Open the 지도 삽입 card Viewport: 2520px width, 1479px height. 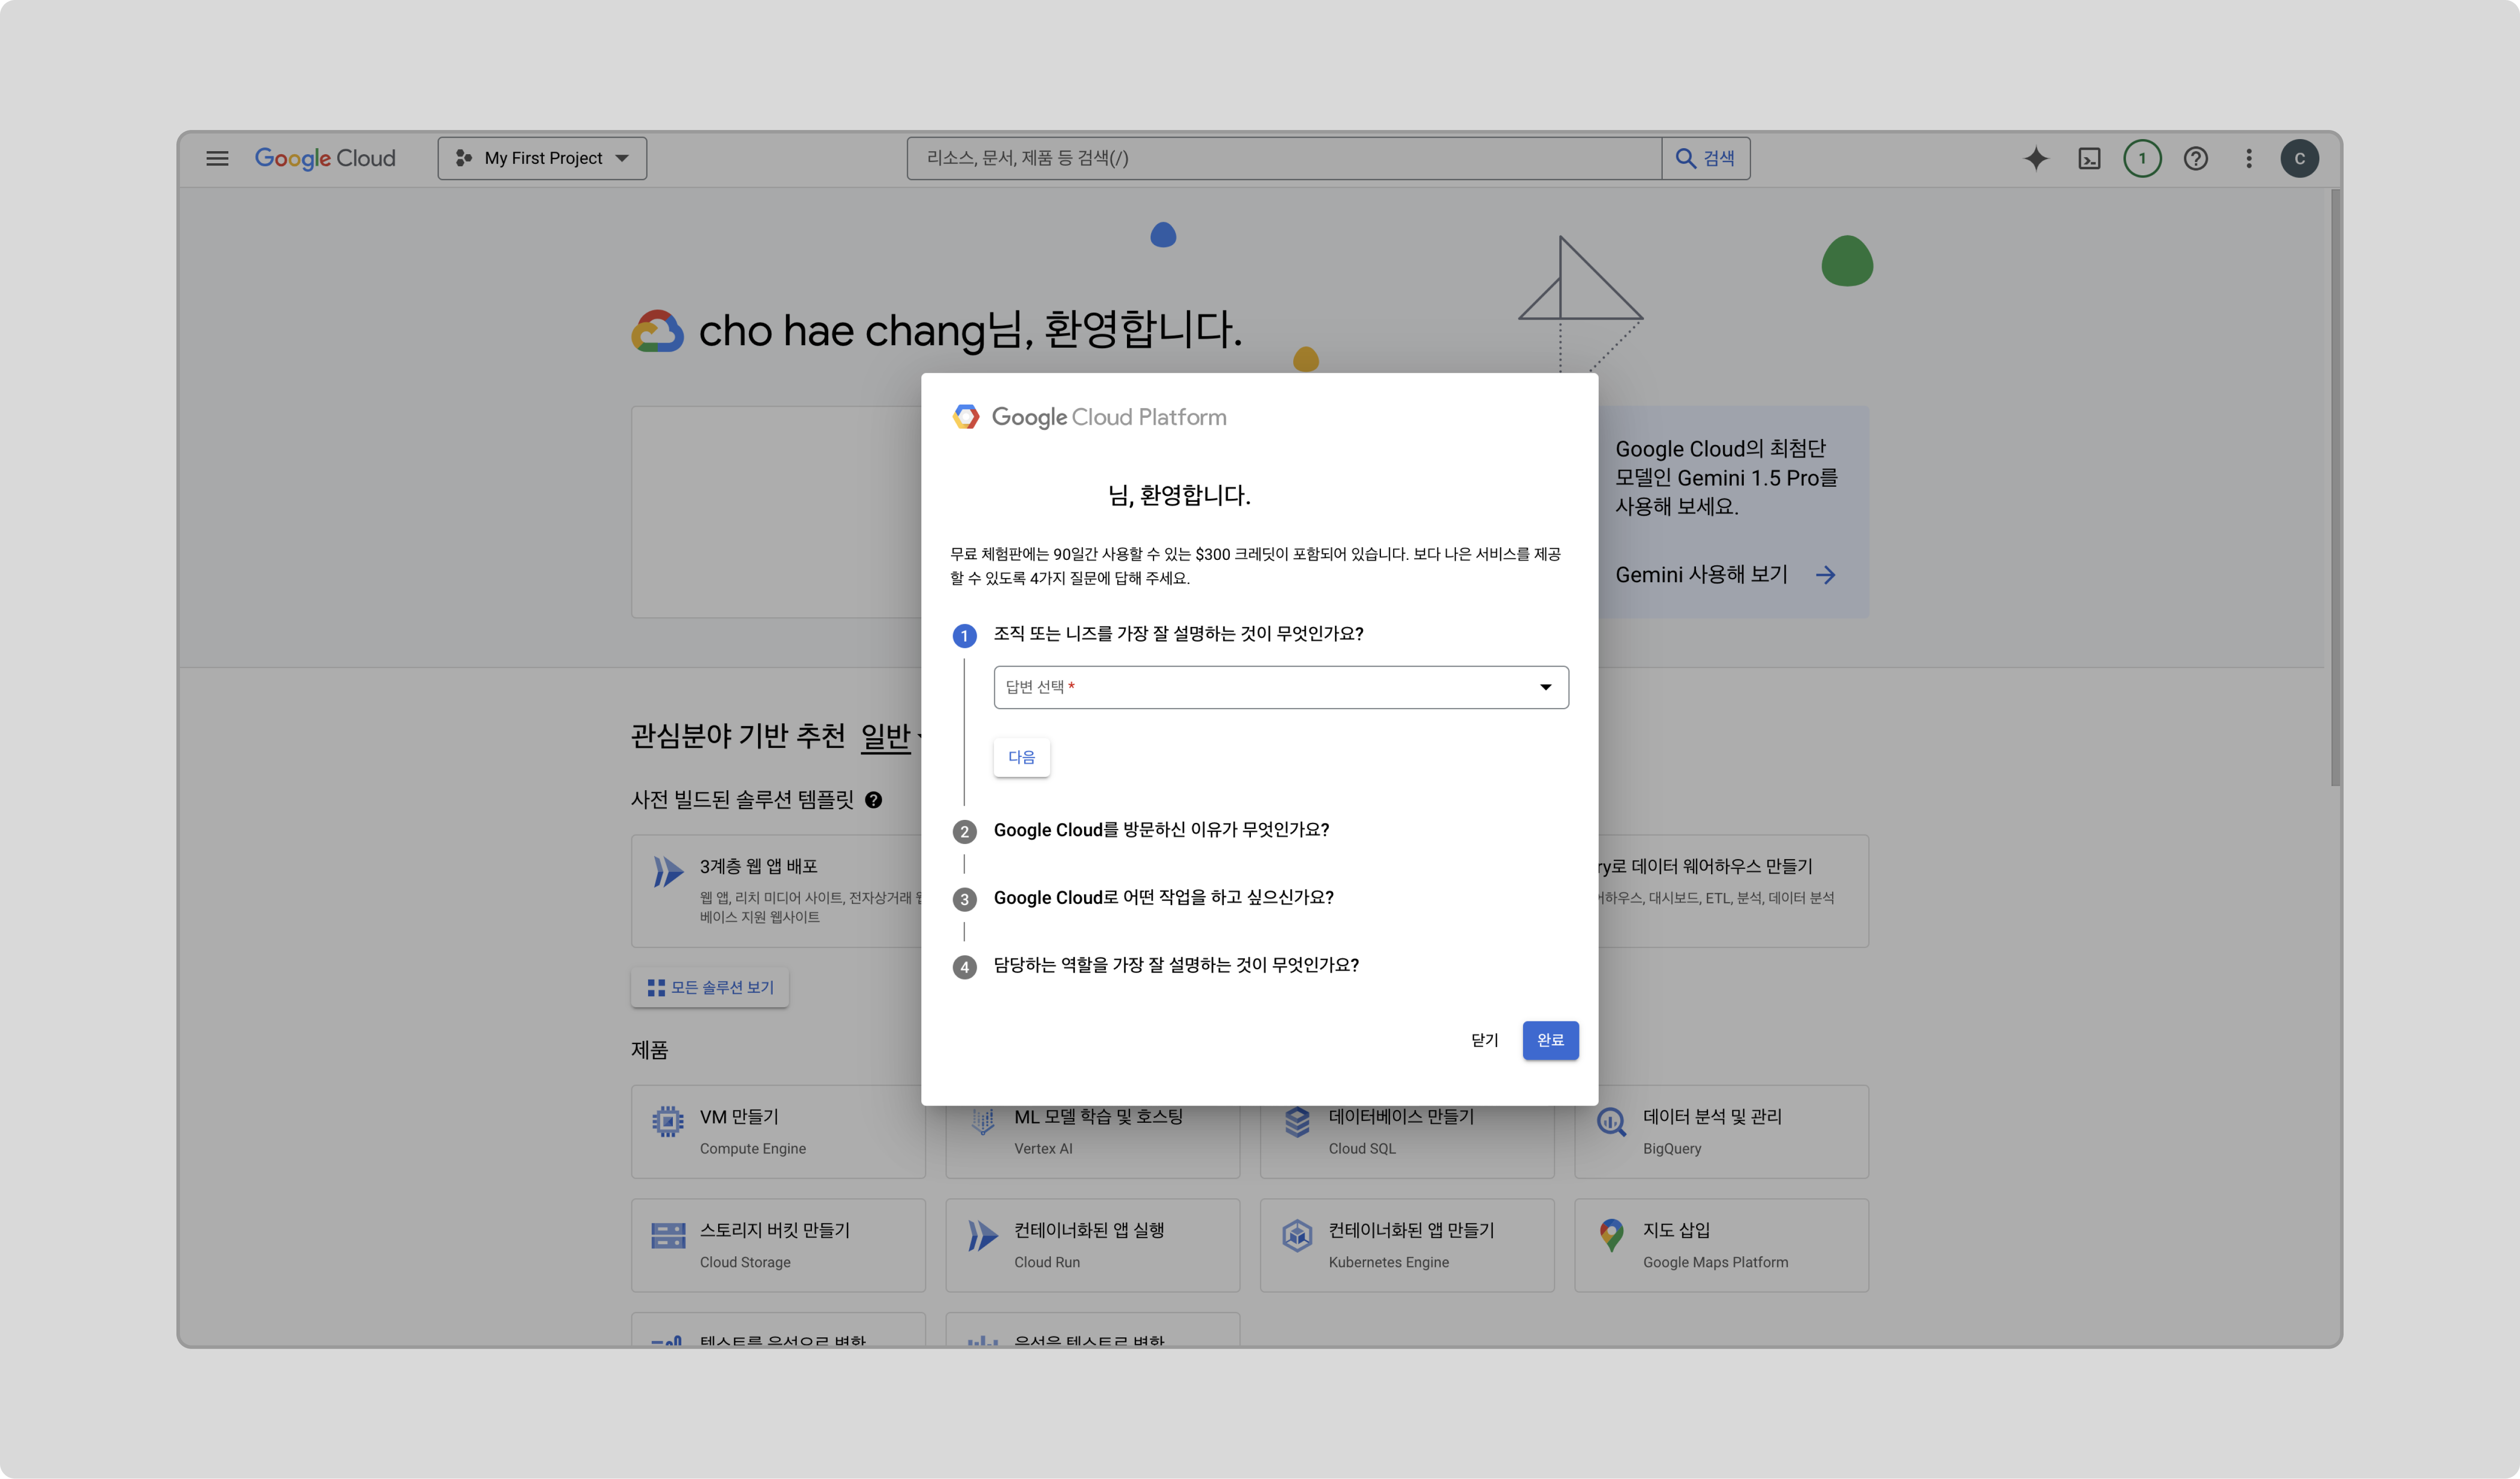pos(1722,1246)
